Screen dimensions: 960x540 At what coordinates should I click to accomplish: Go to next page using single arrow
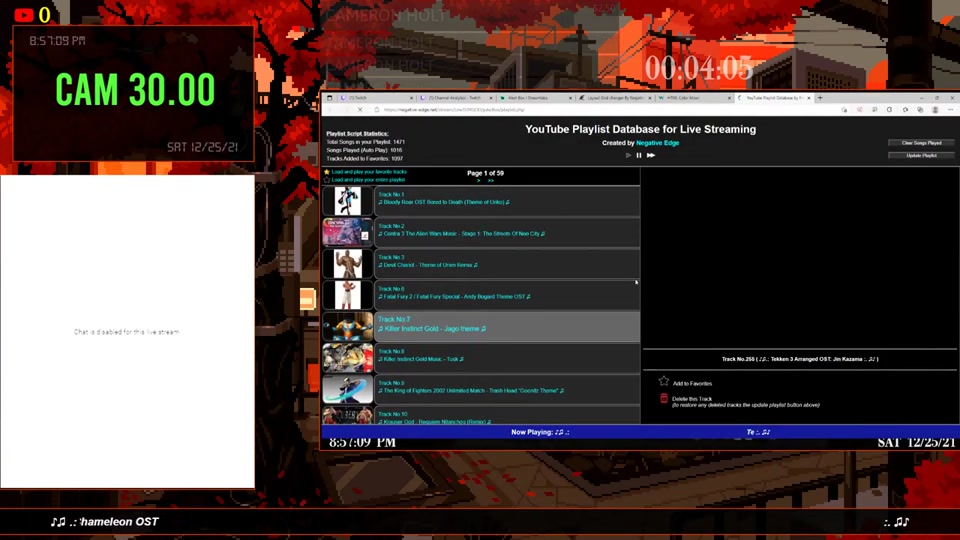pos(478,181)
